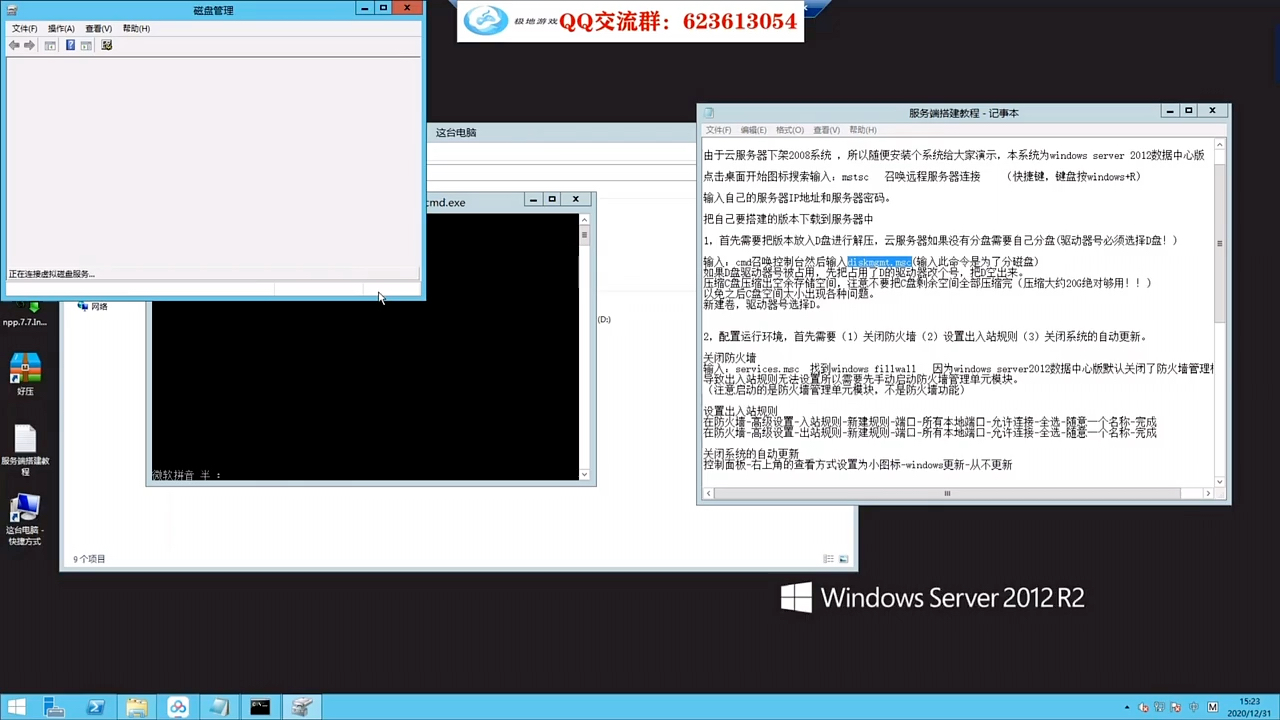Click the Baidu cloud icon in taskbar

click(x=177, y=707)
